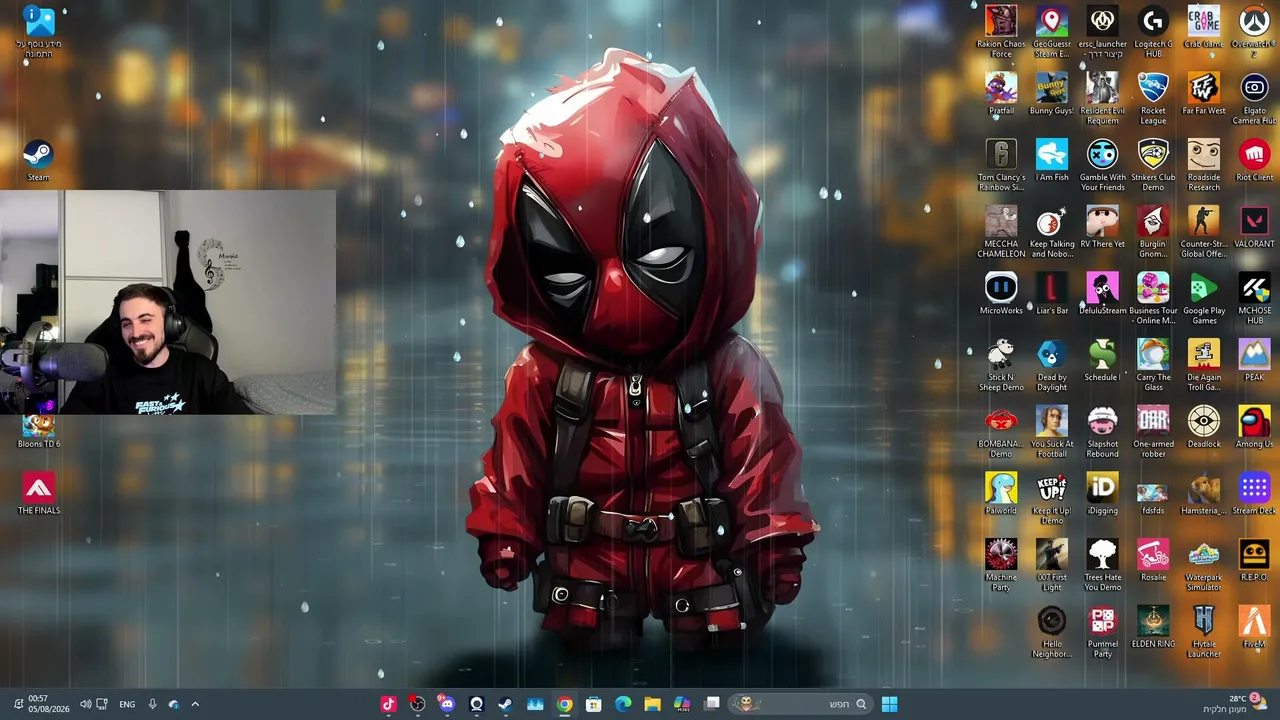Click the iDigging desktop icon
Image resolution: width=1280 pixels, height=720 pixels.
click(x=1102, y=493)
